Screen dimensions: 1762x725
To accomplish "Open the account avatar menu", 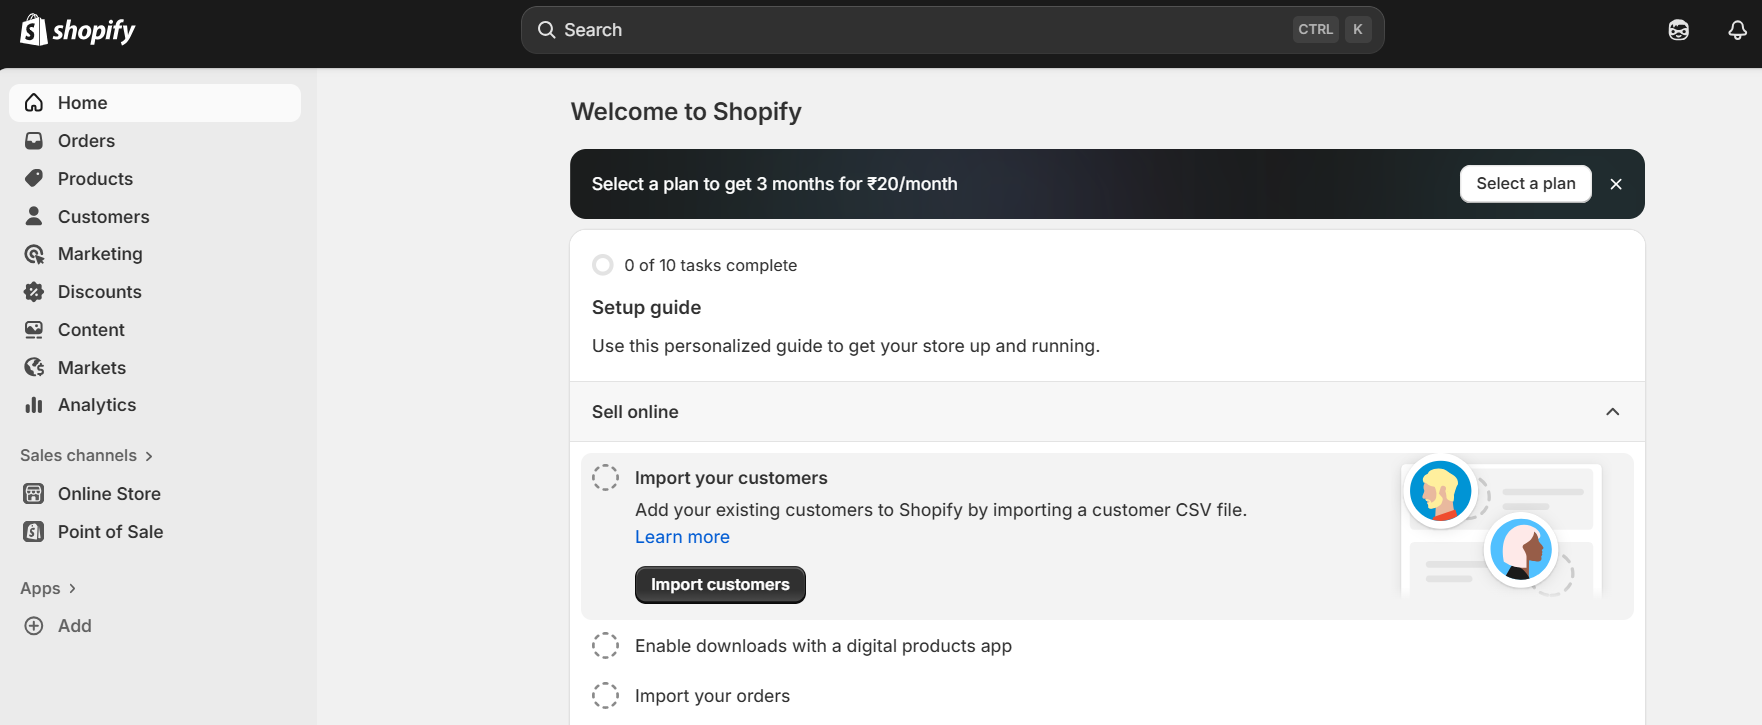I will point(1678,30).
